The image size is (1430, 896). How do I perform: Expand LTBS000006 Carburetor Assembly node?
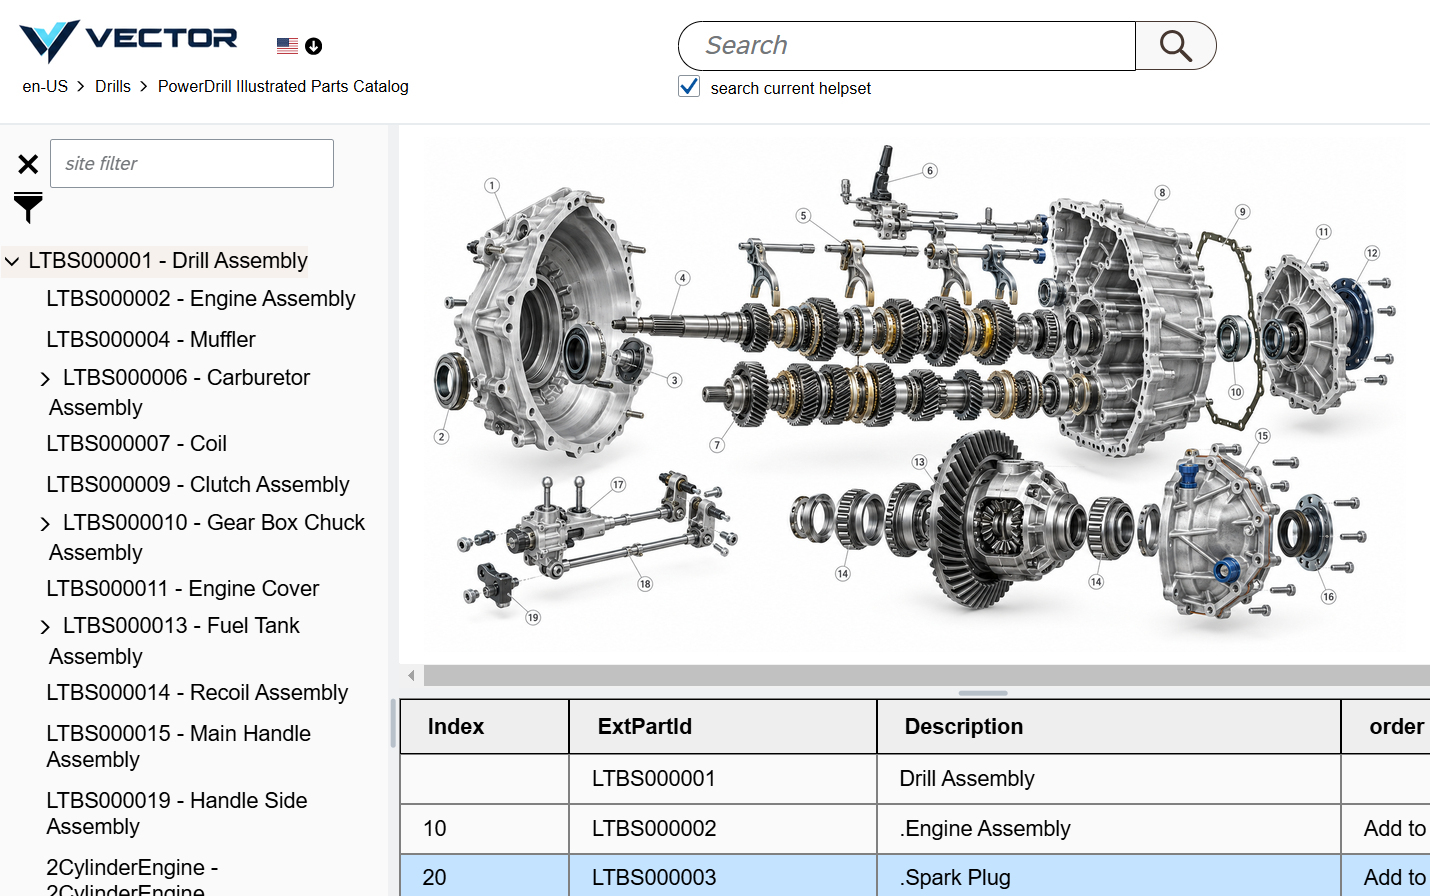[x=45, y=379]
